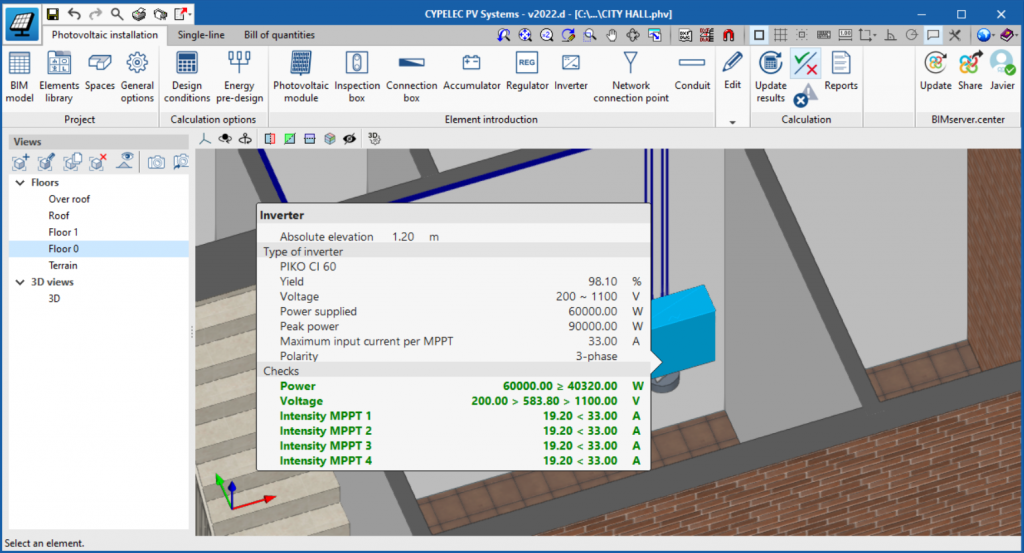Click the Save floppy disk icon

[x=53, y=14]
